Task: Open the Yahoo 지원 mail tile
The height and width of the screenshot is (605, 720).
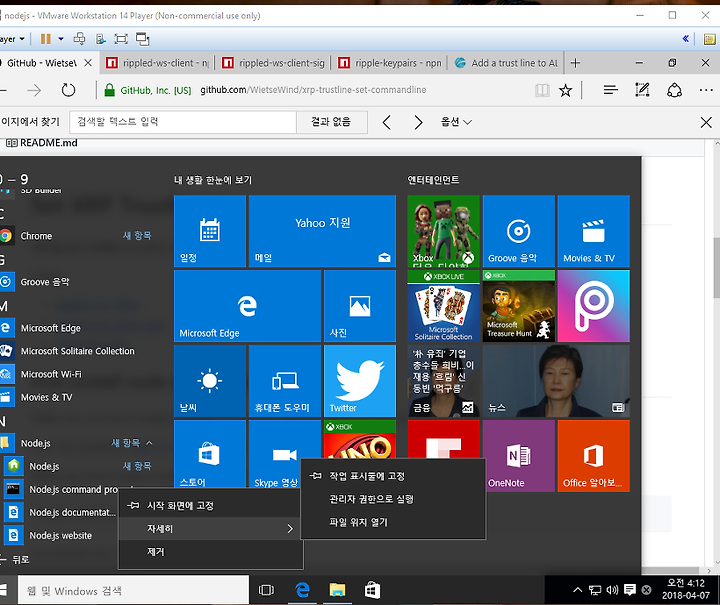Action: pyautogui.click(x=322, y=231)
